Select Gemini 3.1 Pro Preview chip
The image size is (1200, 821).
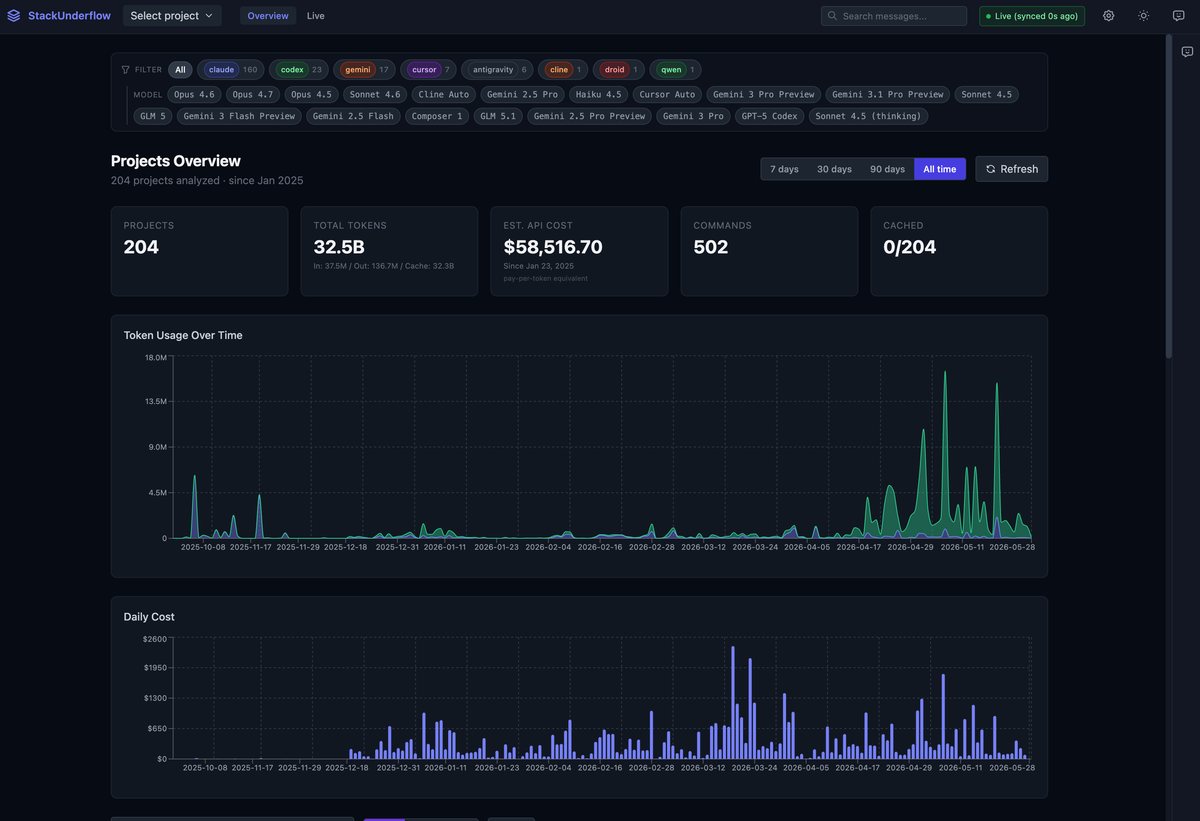click(888, 94)
